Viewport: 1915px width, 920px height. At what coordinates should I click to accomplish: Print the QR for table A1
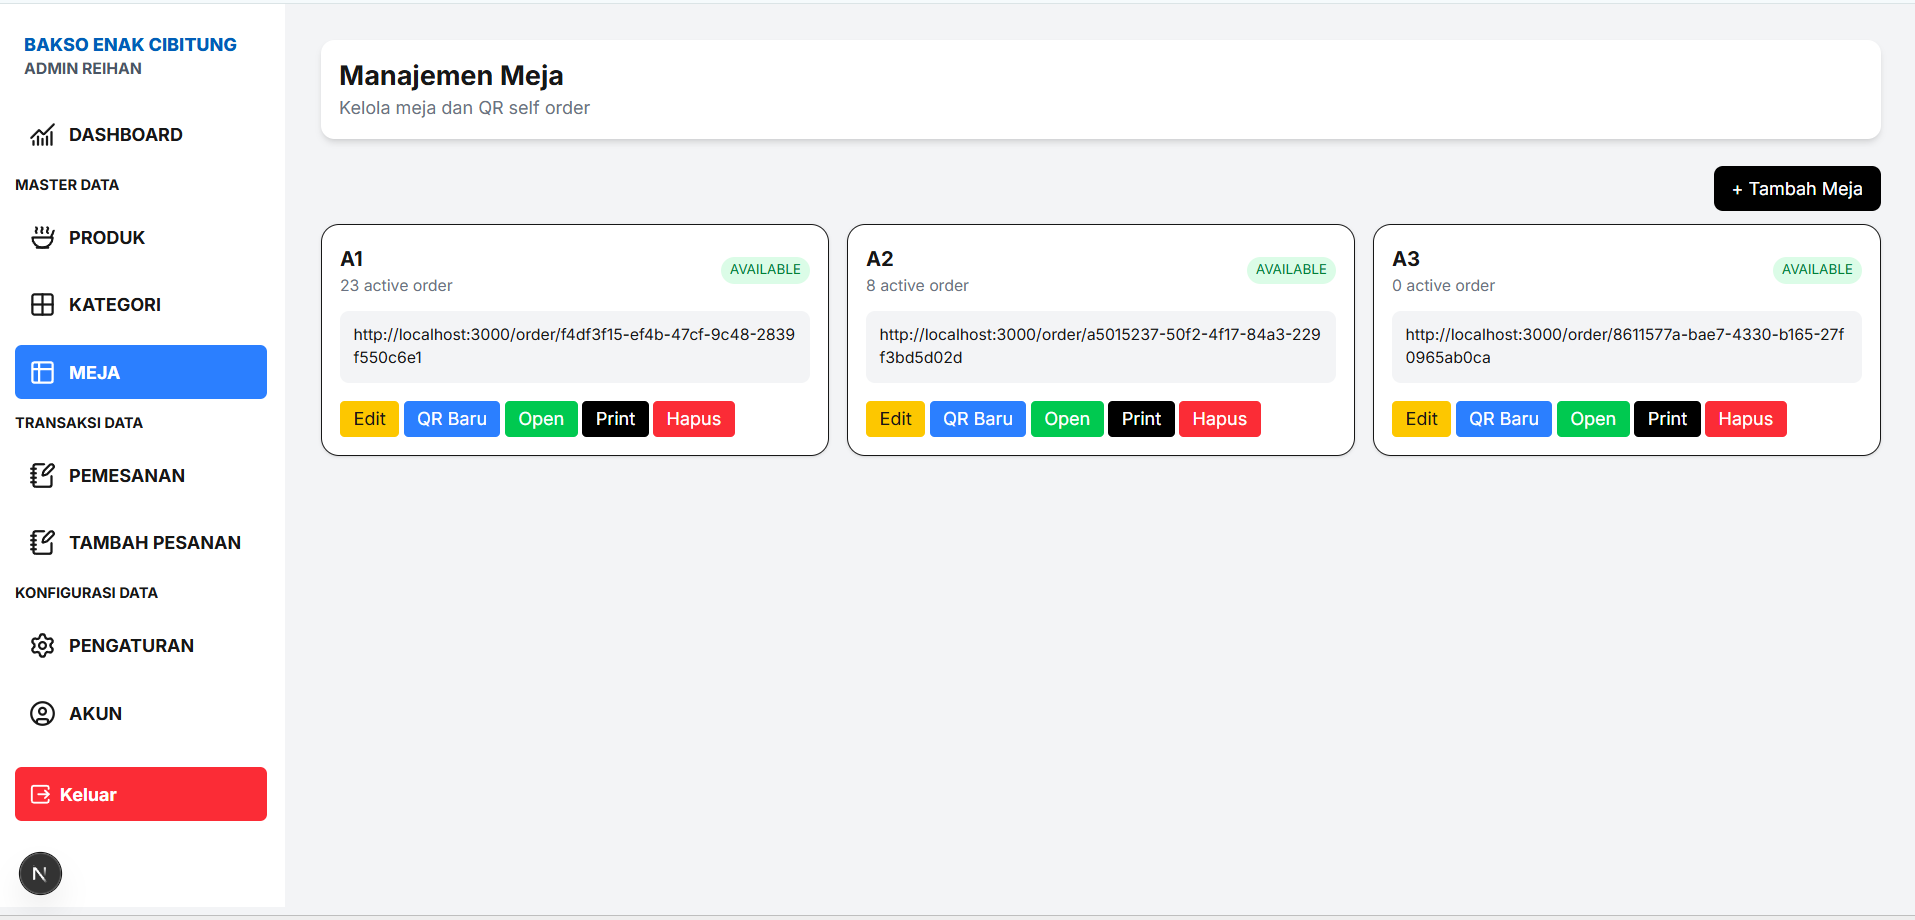pyautogui.click(x=615, y=419)
